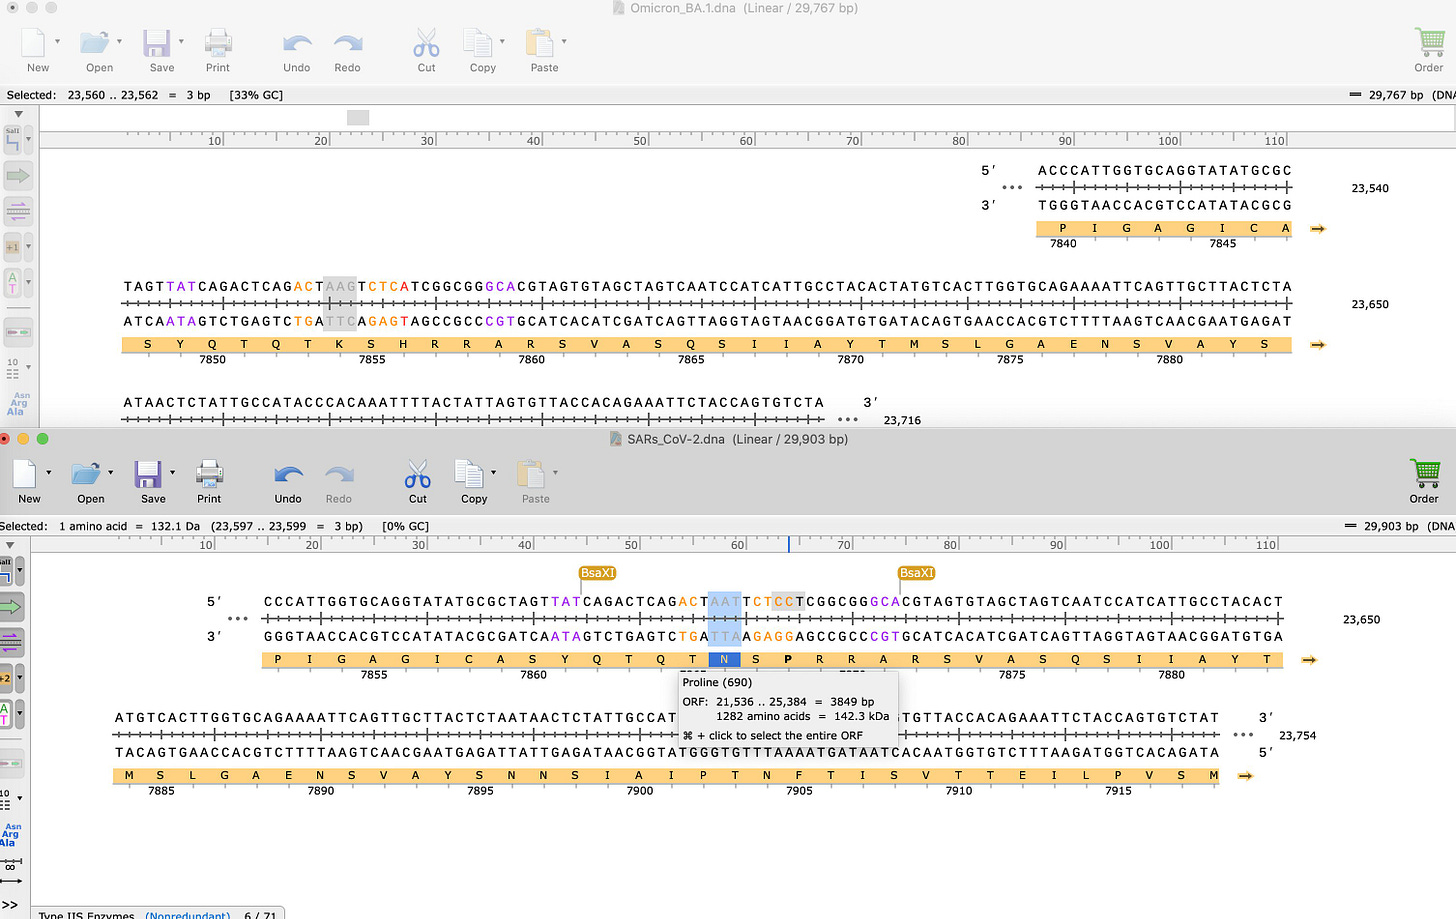Click the translation continuation arrow beside 23,540
Viewport: 1456px width, 919px height.
(1318, 229)
